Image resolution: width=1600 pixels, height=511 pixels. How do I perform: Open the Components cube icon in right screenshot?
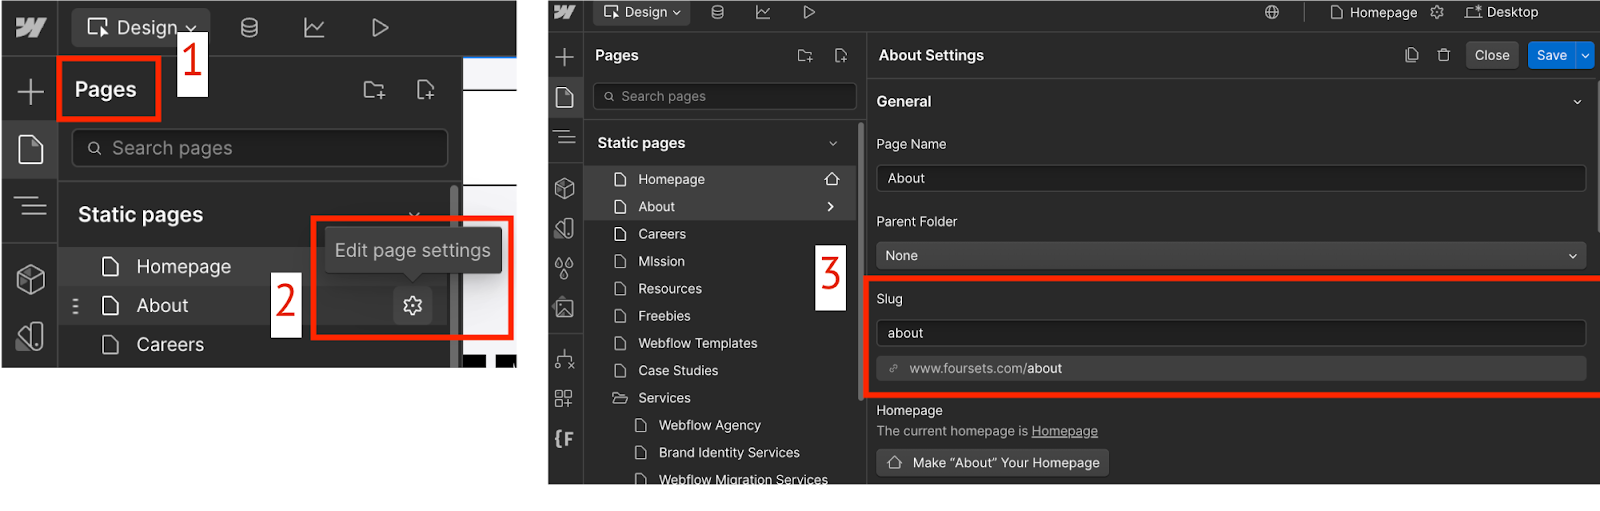coord(564,188)
